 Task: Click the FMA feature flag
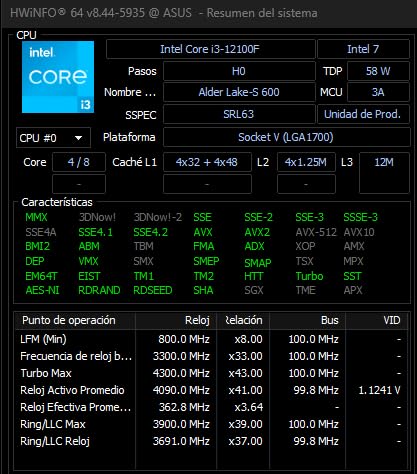204,246
